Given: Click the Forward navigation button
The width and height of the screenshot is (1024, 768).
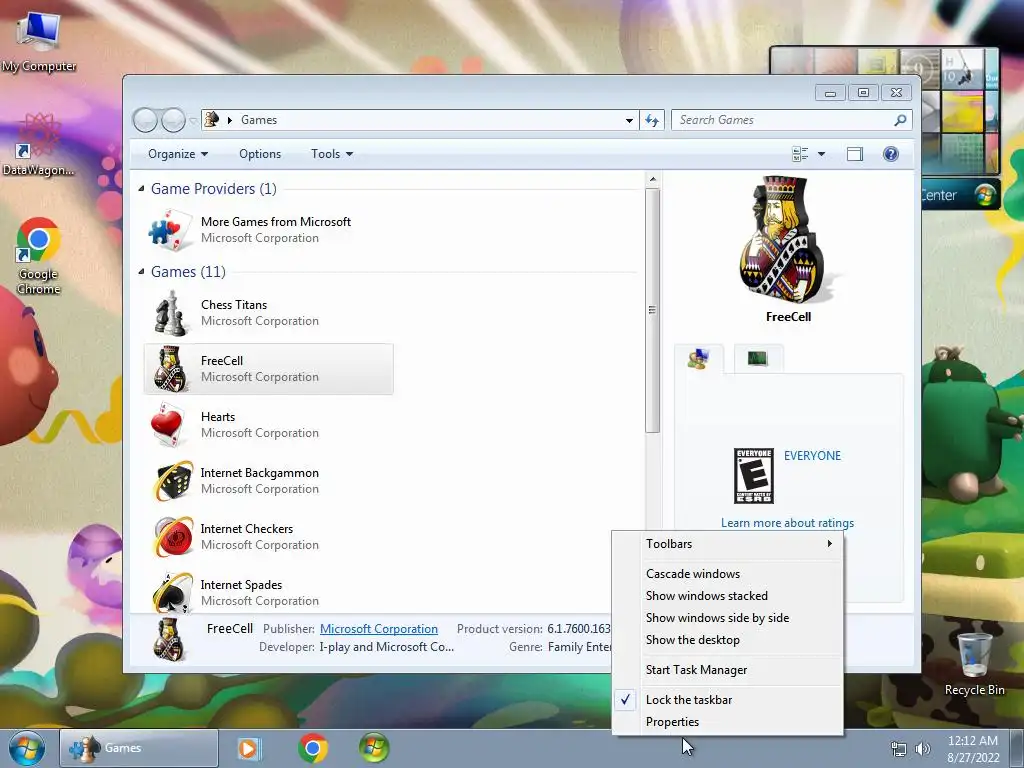Looking at the screenshot, I should (x=173, y=120).
